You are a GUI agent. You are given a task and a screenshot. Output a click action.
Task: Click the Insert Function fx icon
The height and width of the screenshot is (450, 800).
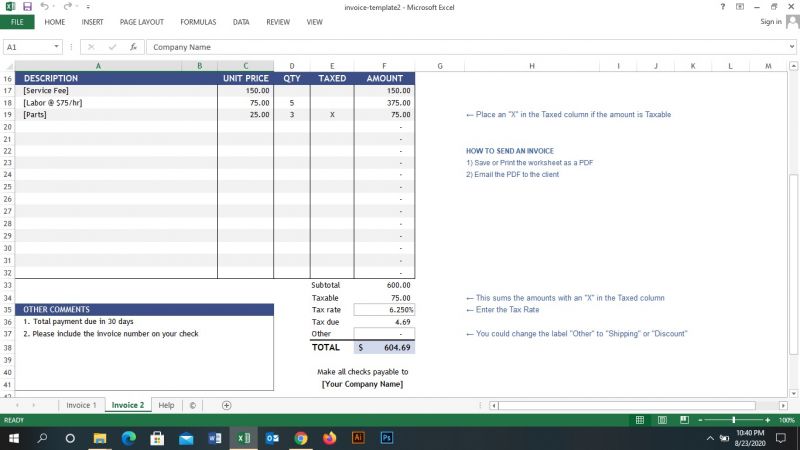[x=133, y=47]
